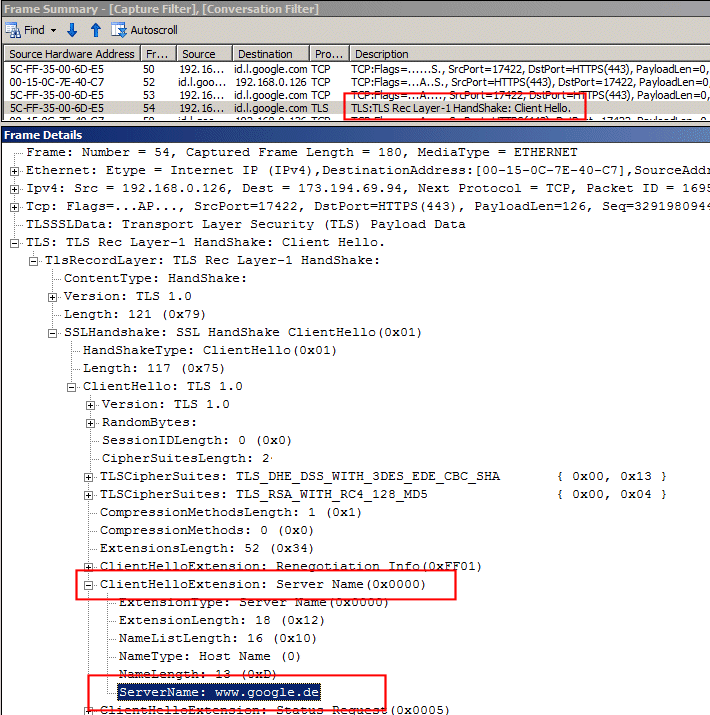Image resolution: width=710 pixels, height=715 pixels.
Task: Open the Find dropdown arrow
Action: point(53,31)
